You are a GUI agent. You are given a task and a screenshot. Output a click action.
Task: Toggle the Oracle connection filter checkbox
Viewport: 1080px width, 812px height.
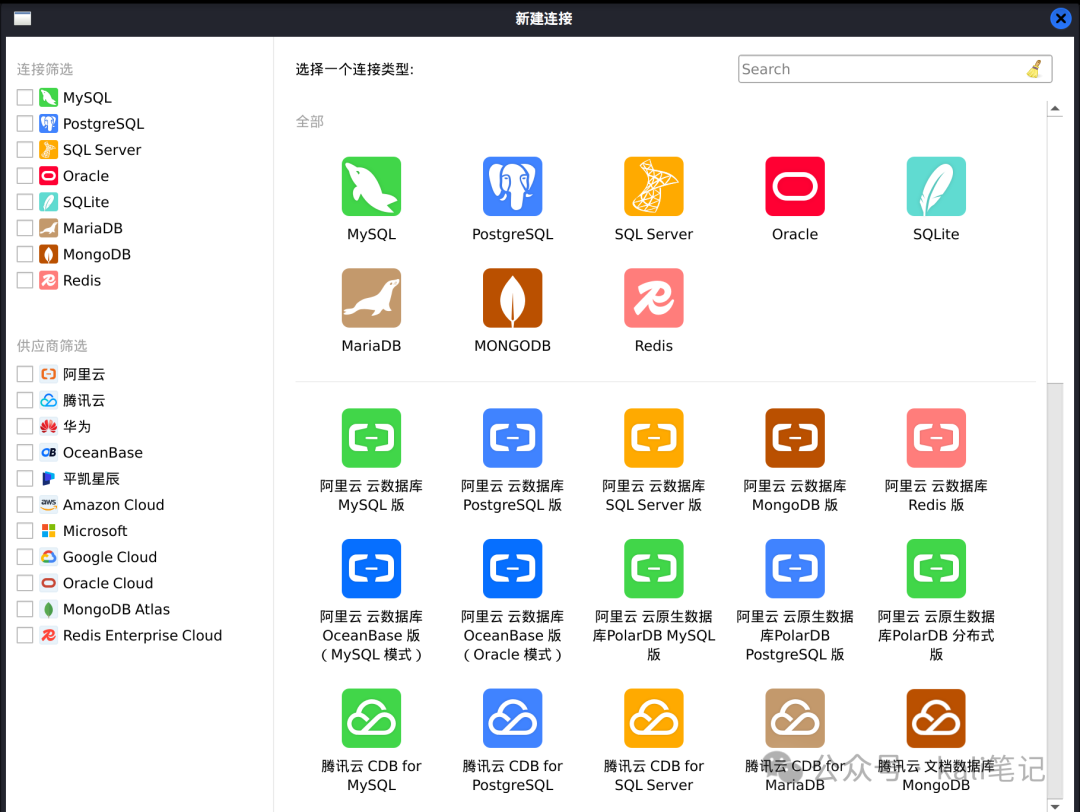(25, 176)
